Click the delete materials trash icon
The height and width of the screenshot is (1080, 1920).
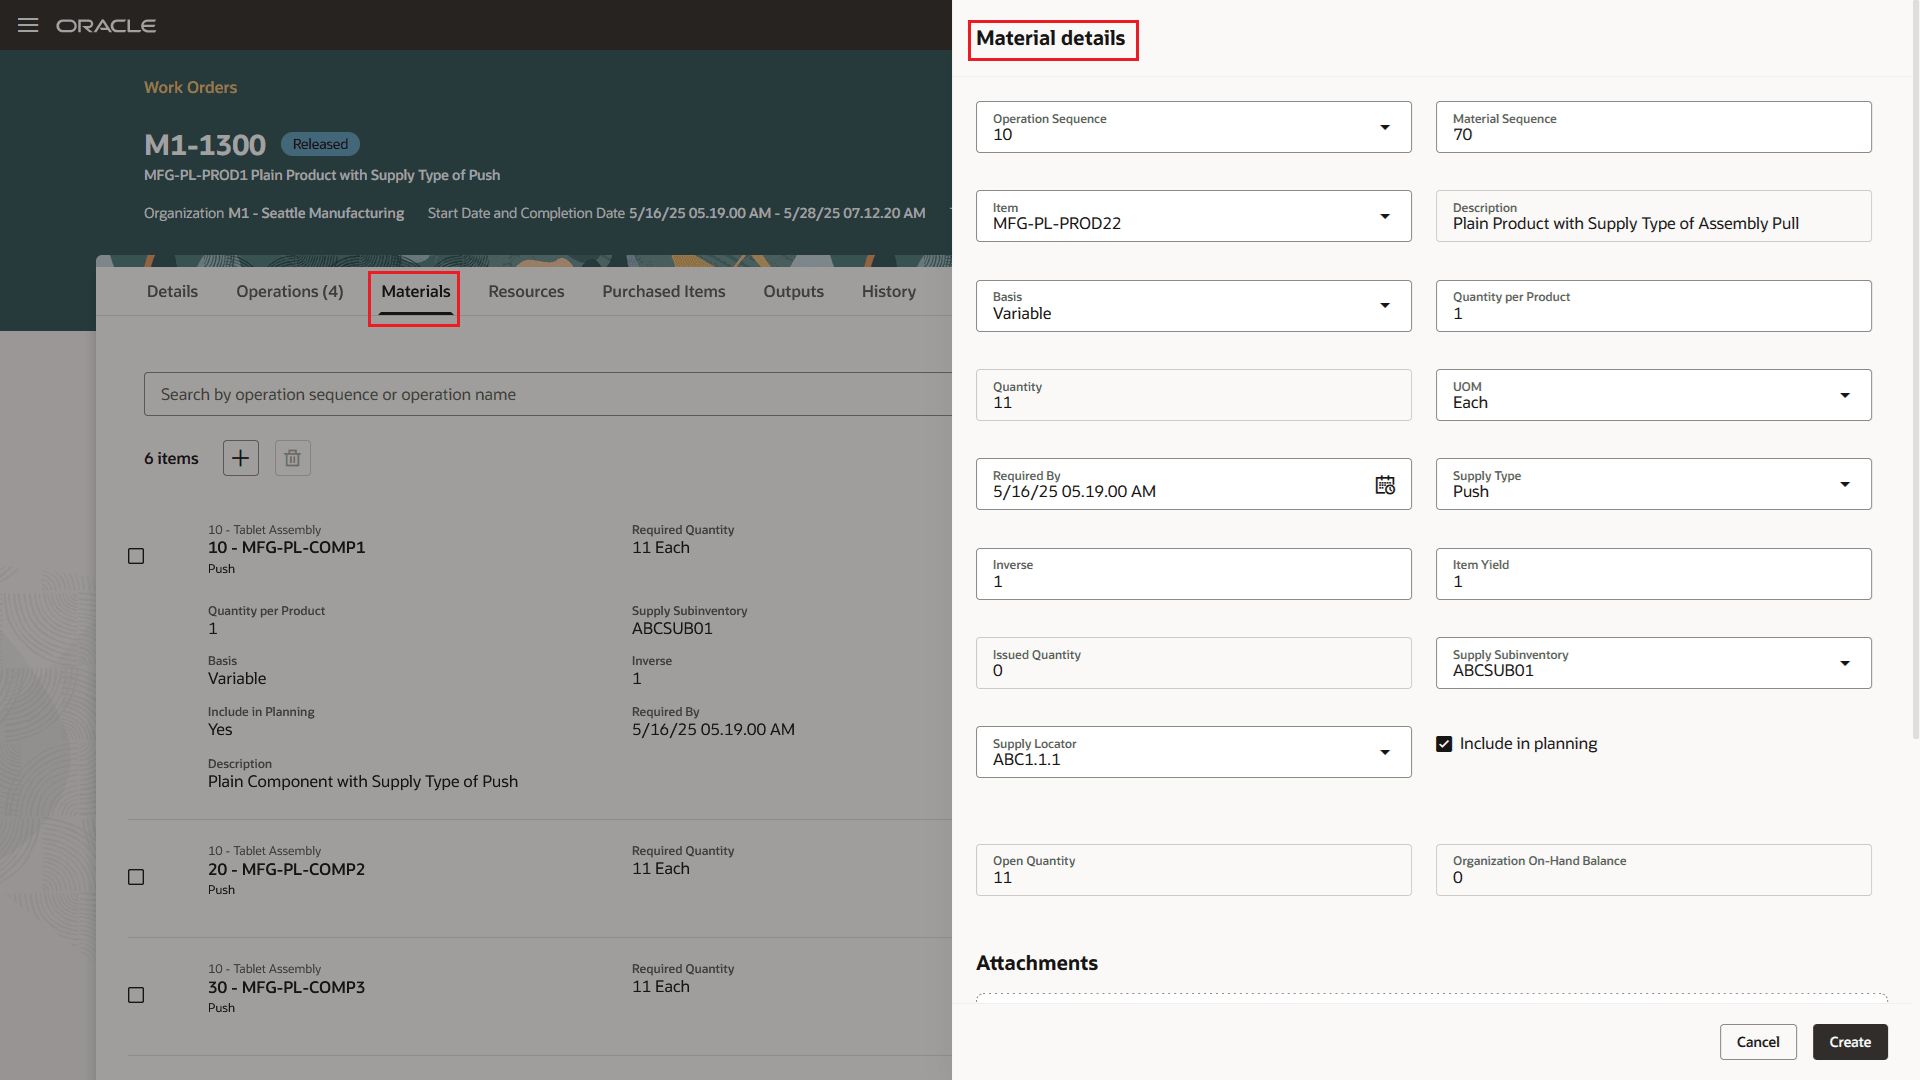coord(292,458)
